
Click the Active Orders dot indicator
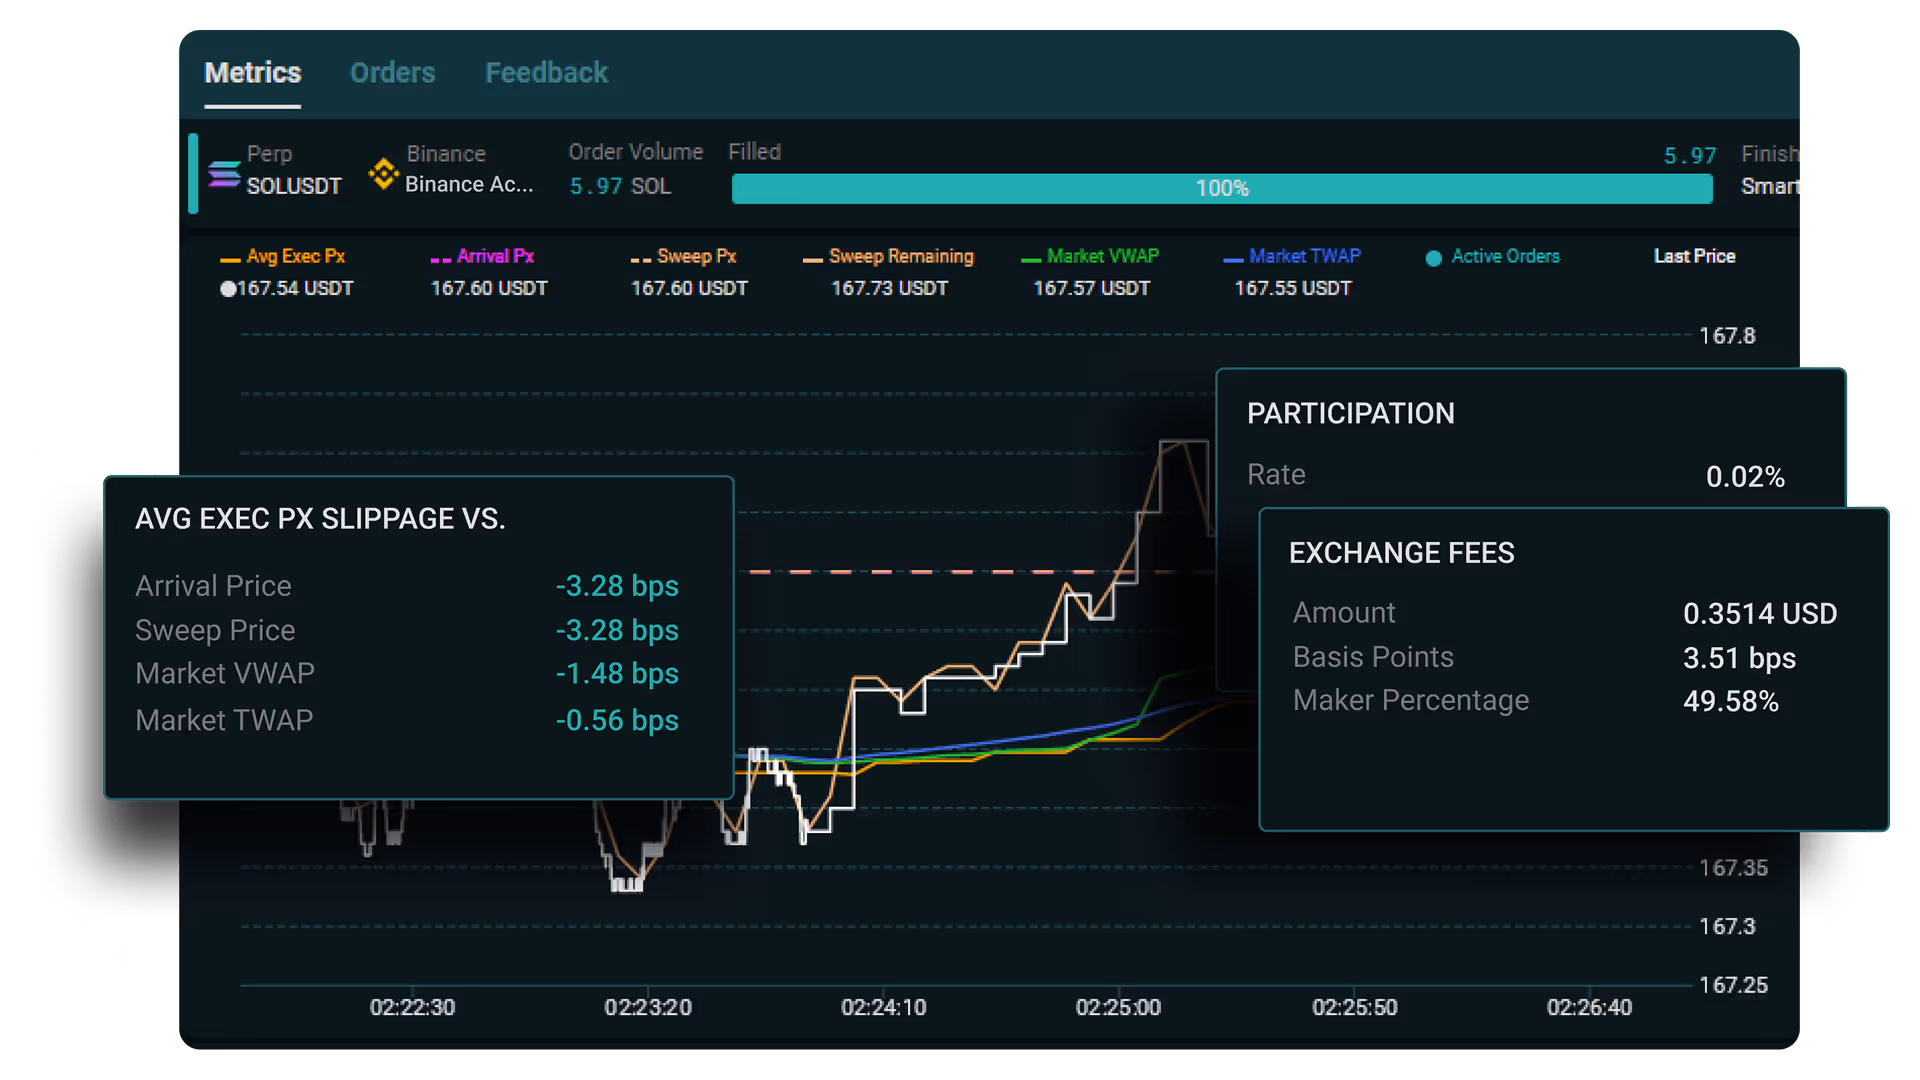pos(1433,257)
